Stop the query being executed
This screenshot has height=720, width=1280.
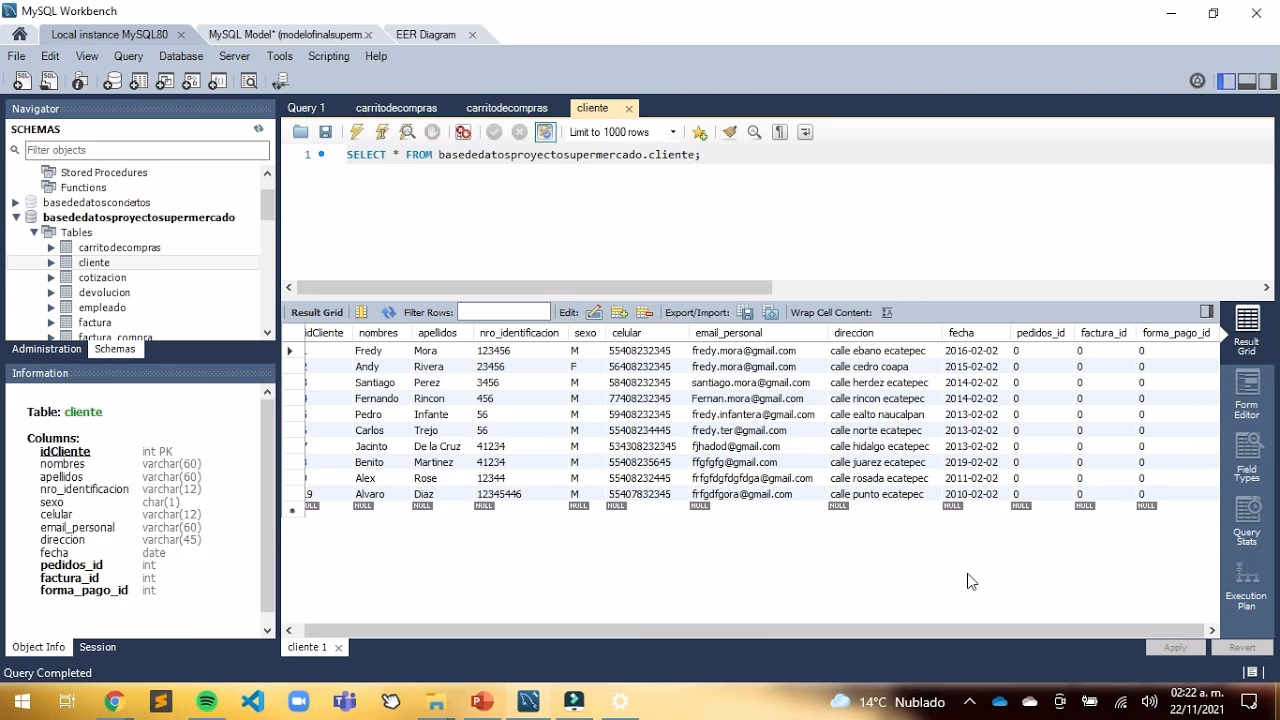click(432, 132)
